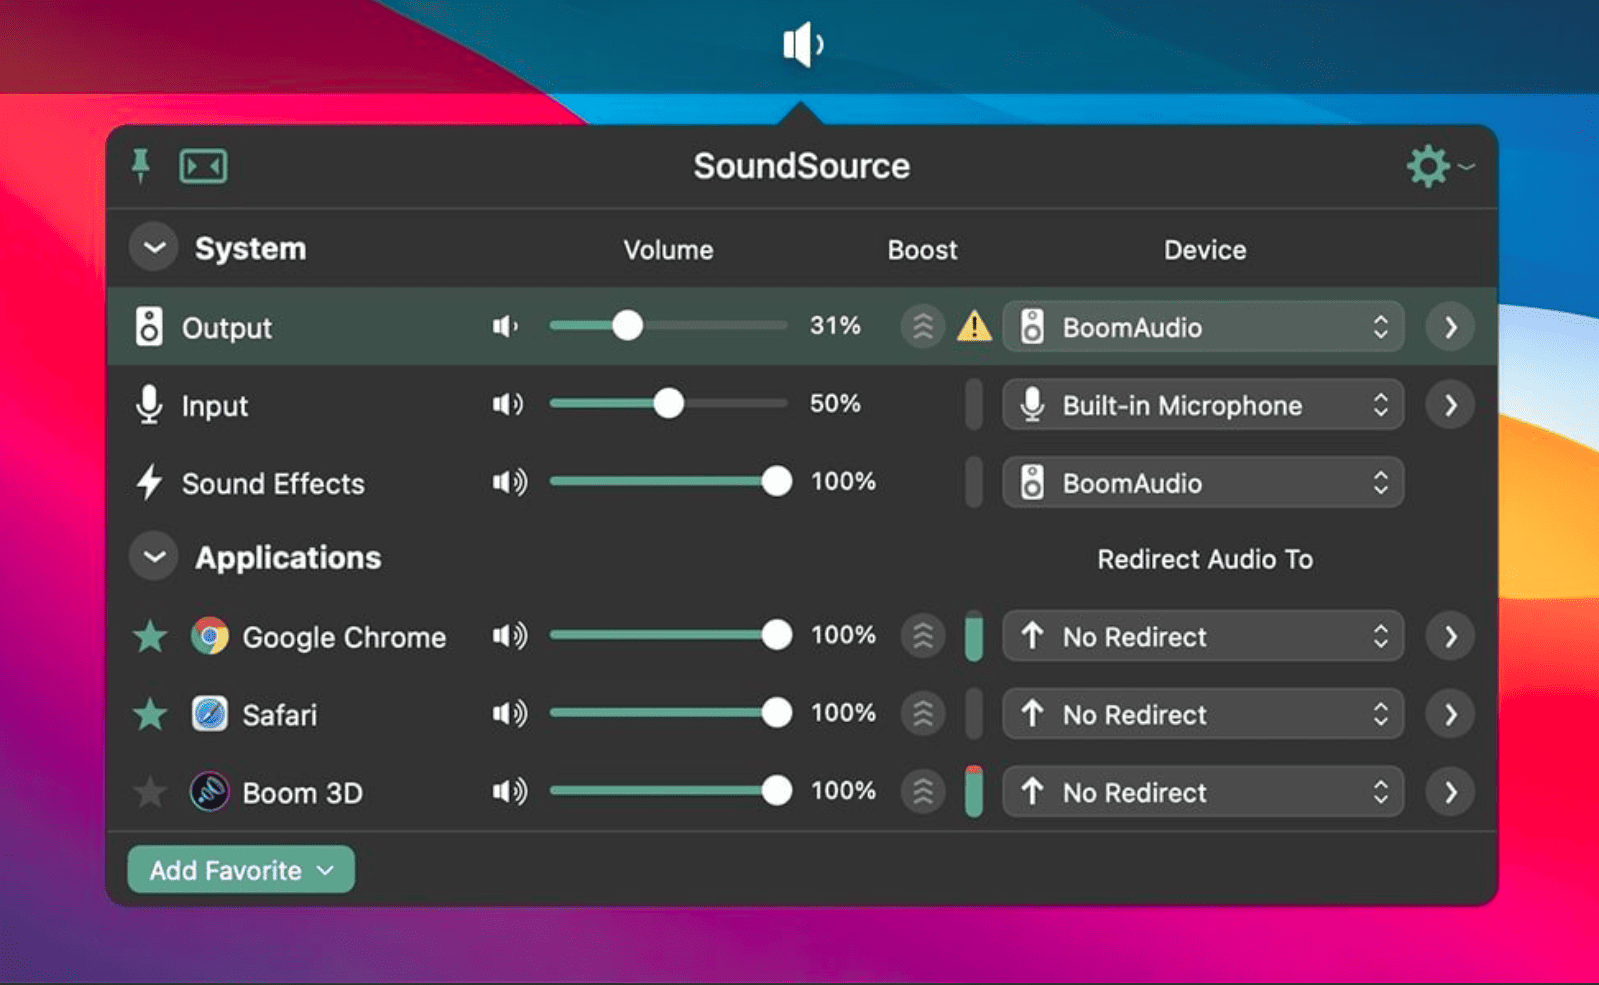Mute Sound Effects volume
Image resolution: width=1599 pixels, height=985 pixels.
pyautogui.click(x=510, y=482)
